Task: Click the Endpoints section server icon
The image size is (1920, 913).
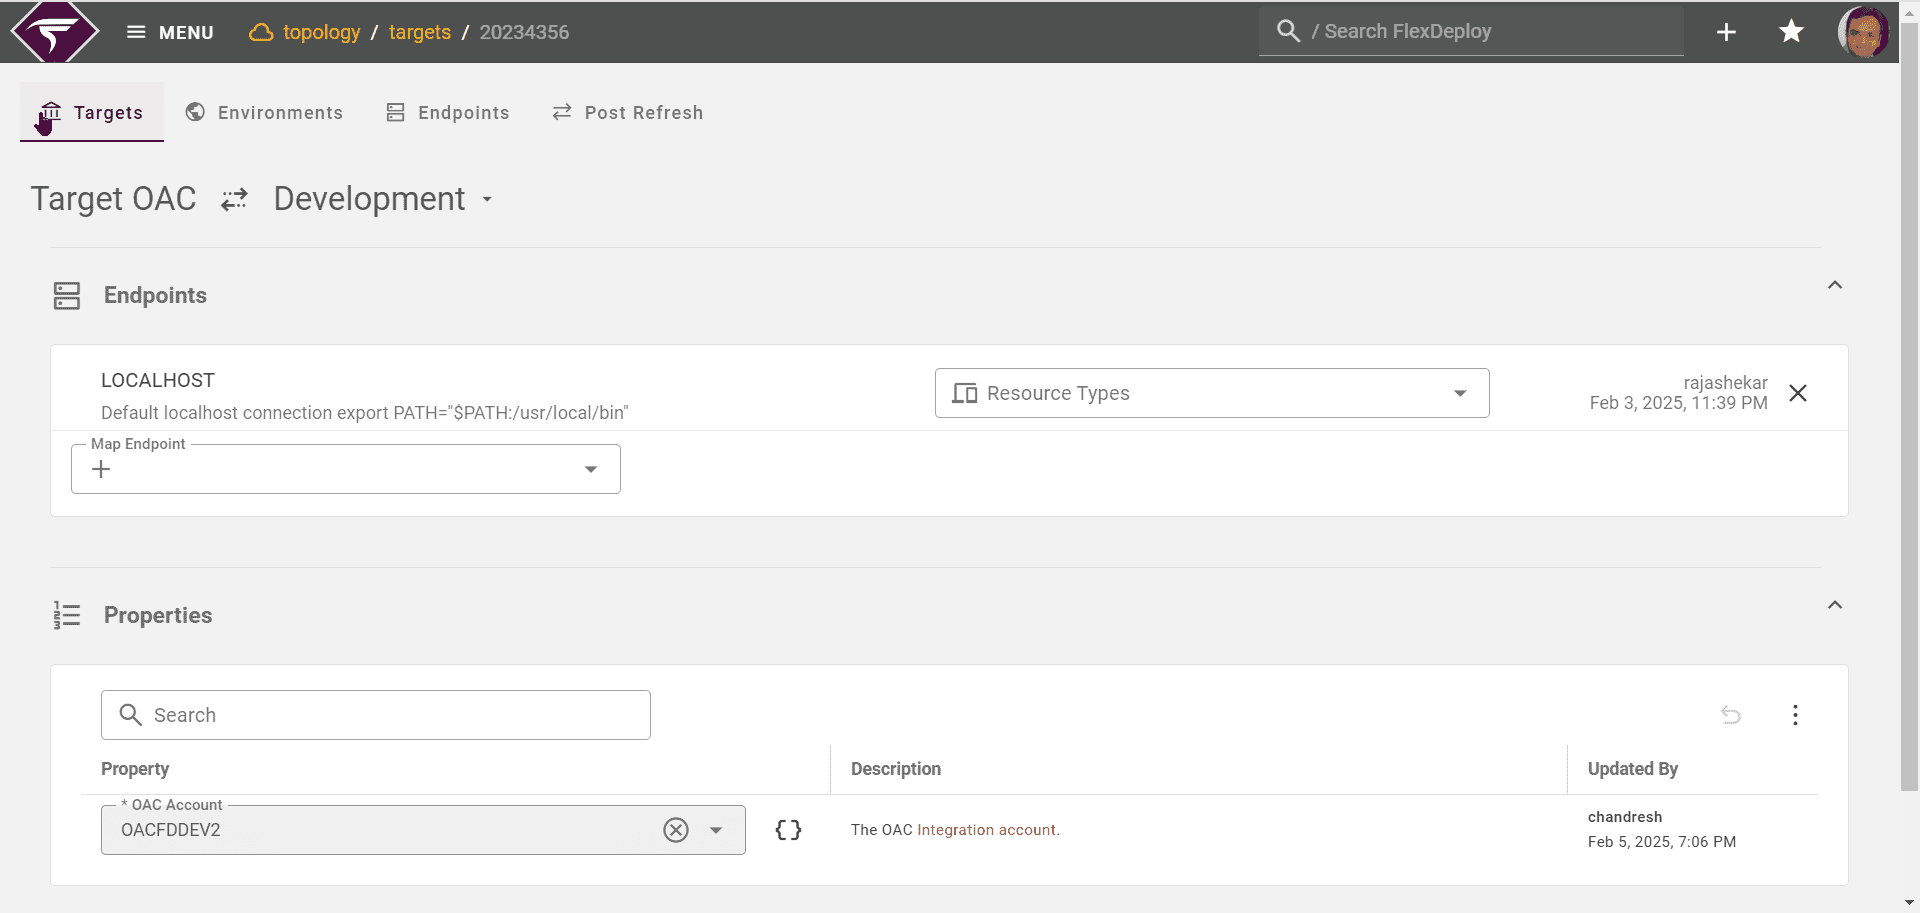Action: pyautogui.click(x=67, y=295)
